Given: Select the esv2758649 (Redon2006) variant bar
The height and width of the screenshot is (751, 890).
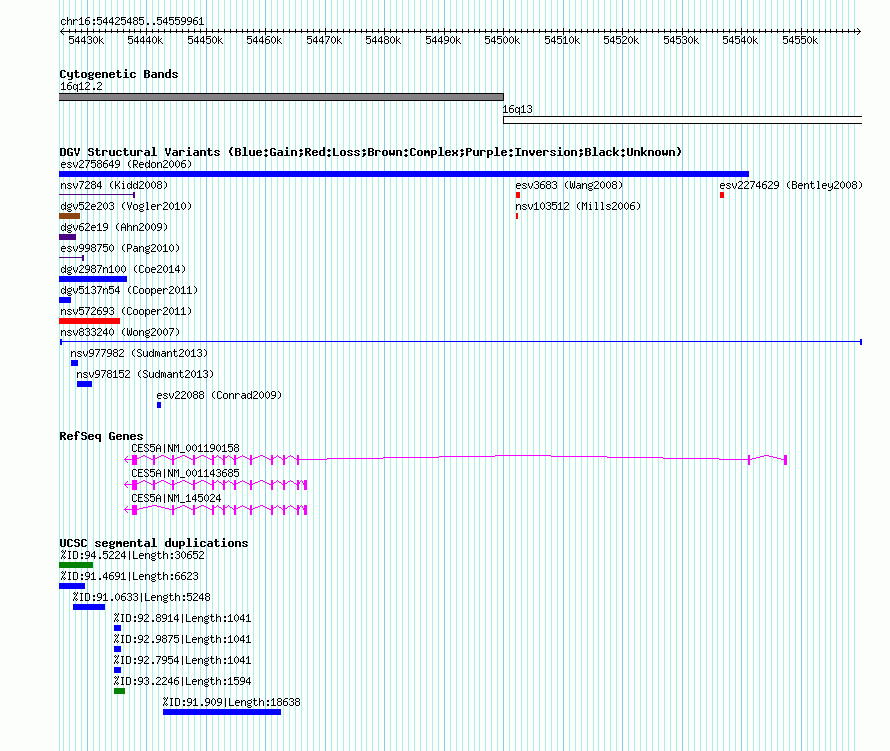Looking at the screenshot, I should pyautogui.click(x=404, y=174).
